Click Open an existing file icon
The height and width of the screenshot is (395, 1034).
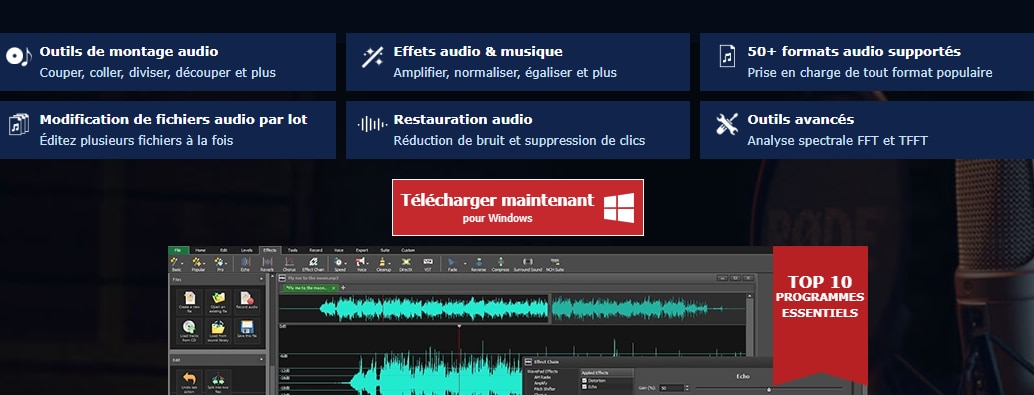pyautogui.click(x=218, y=298)
